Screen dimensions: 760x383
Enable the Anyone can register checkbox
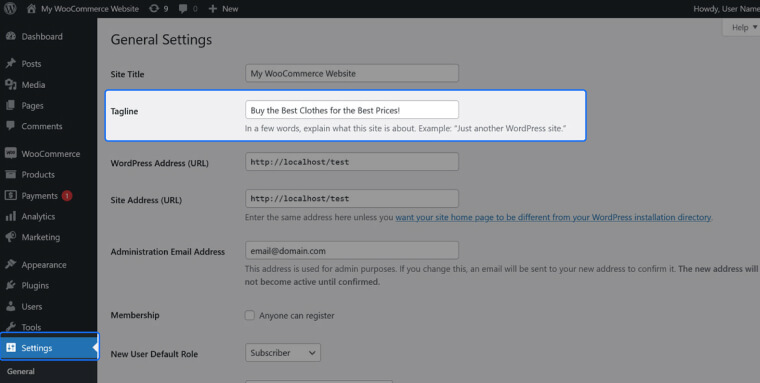click(x=250, y=315)
